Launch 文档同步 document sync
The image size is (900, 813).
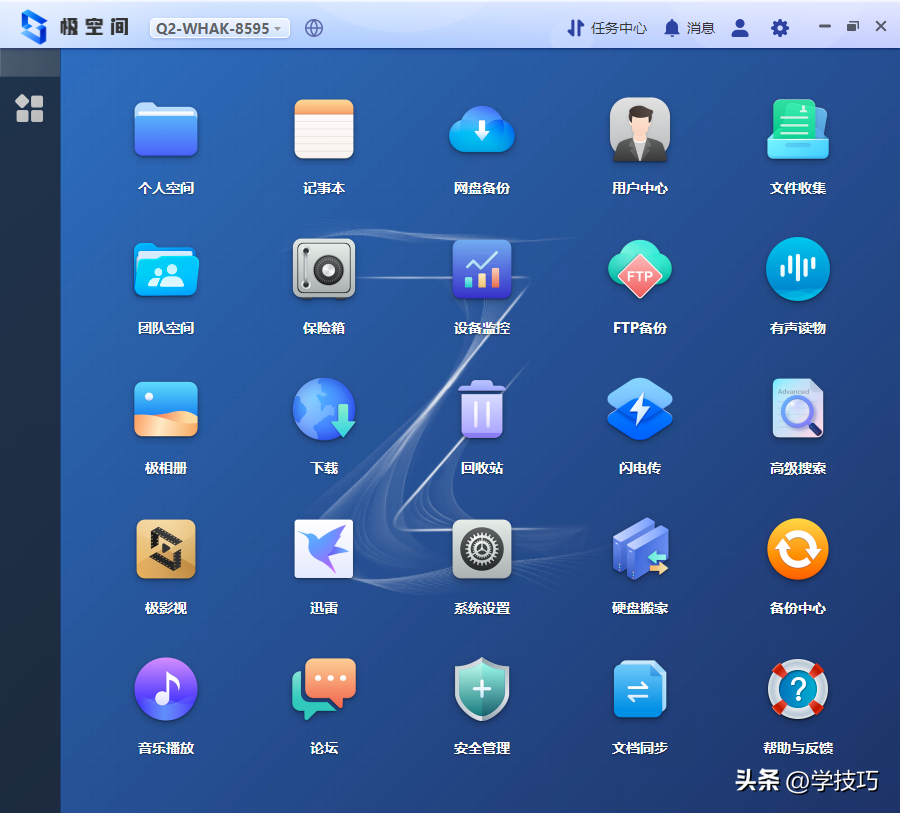tap(639, 689)
